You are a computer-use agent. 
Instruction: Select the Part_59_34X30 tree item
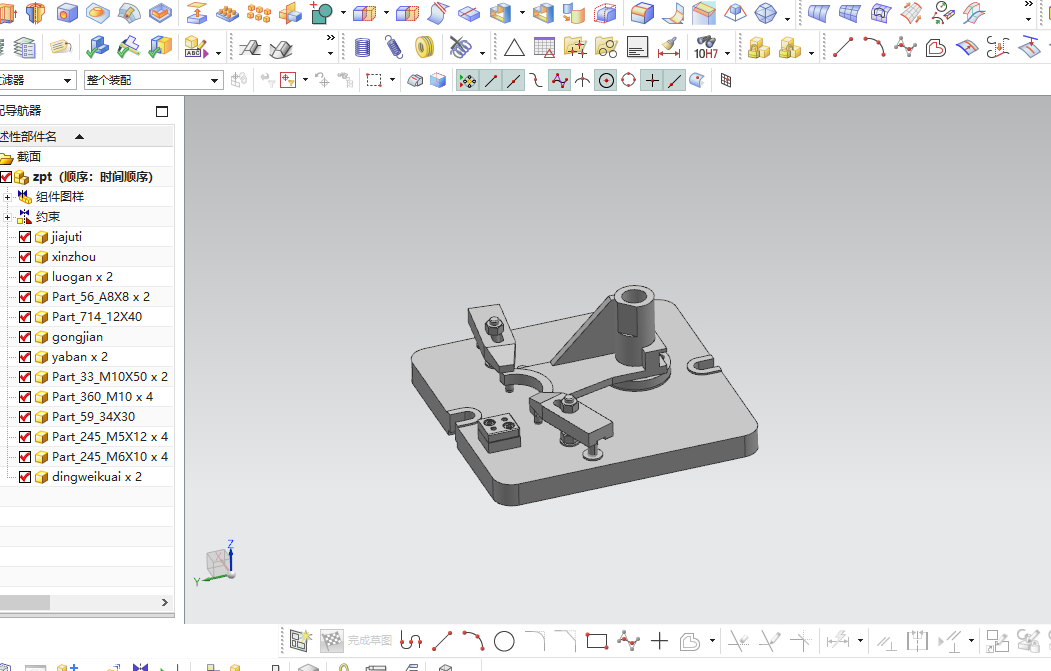tap(93, 417)
